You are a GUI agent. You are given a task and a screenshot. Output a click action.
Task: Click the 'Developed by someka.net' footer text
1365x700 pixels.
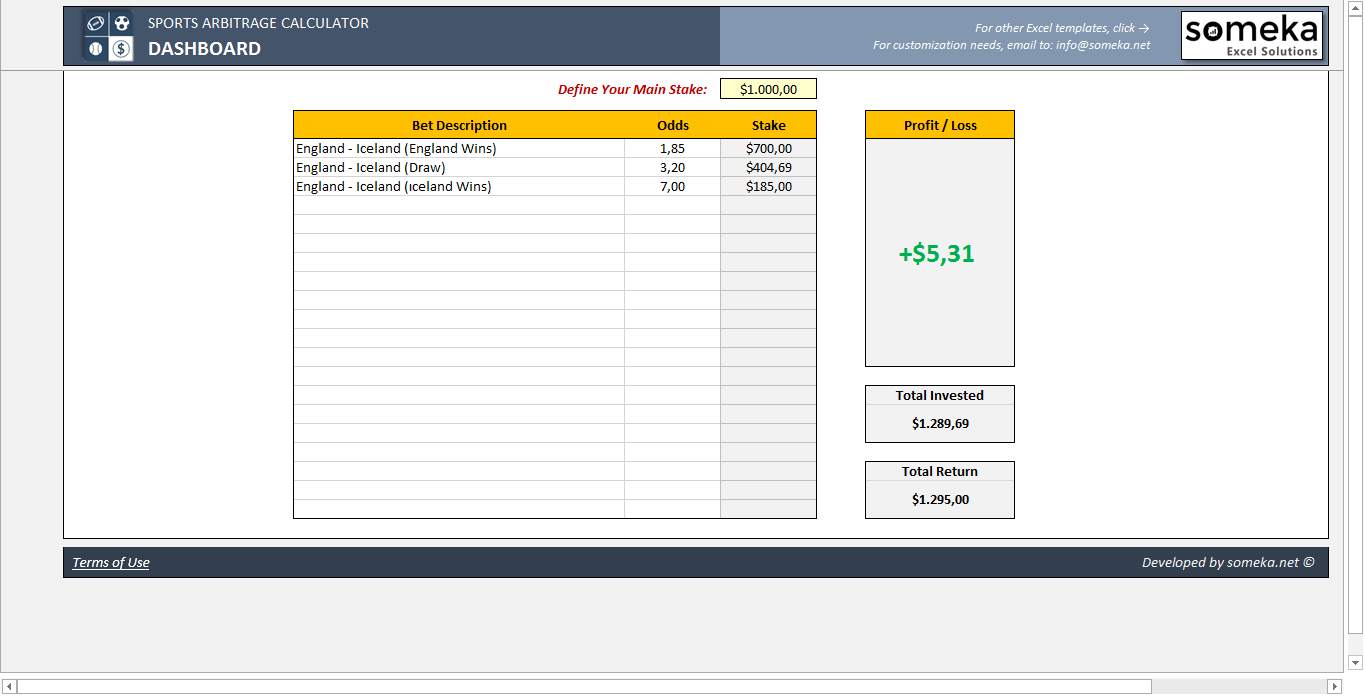(x=1228, y=563)
